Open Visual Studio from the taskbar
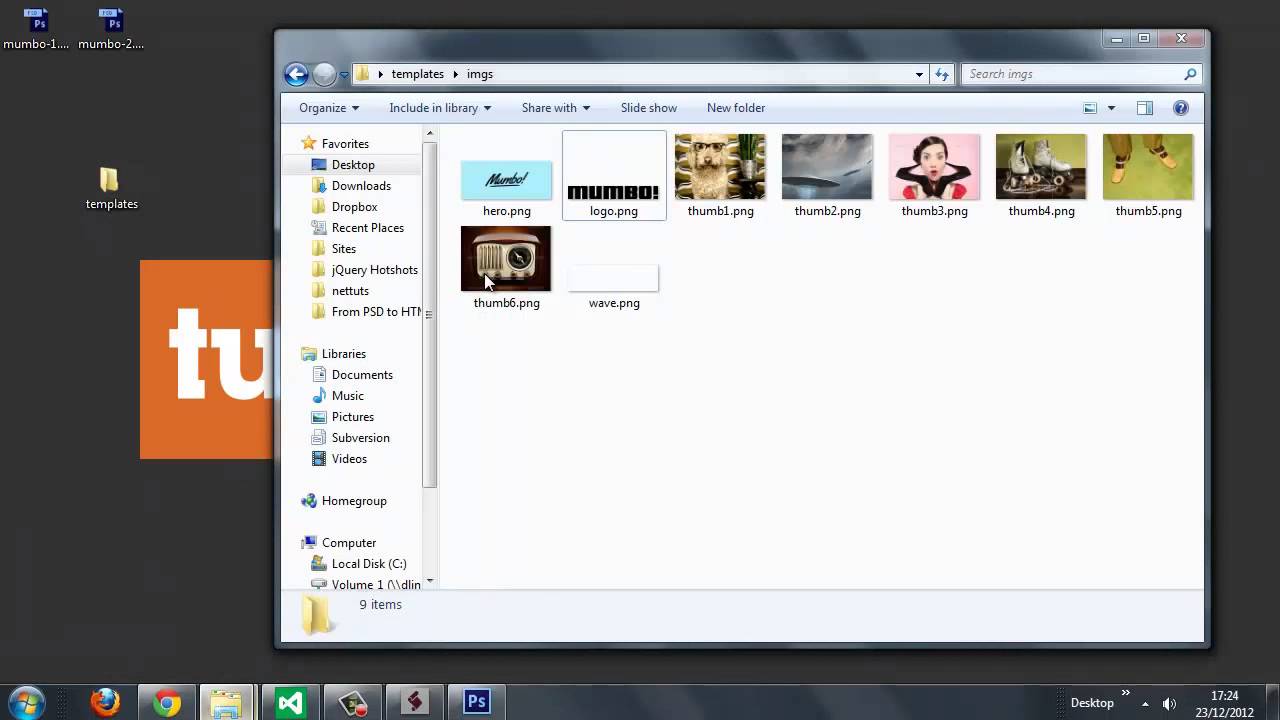 (x=291, y=702)
